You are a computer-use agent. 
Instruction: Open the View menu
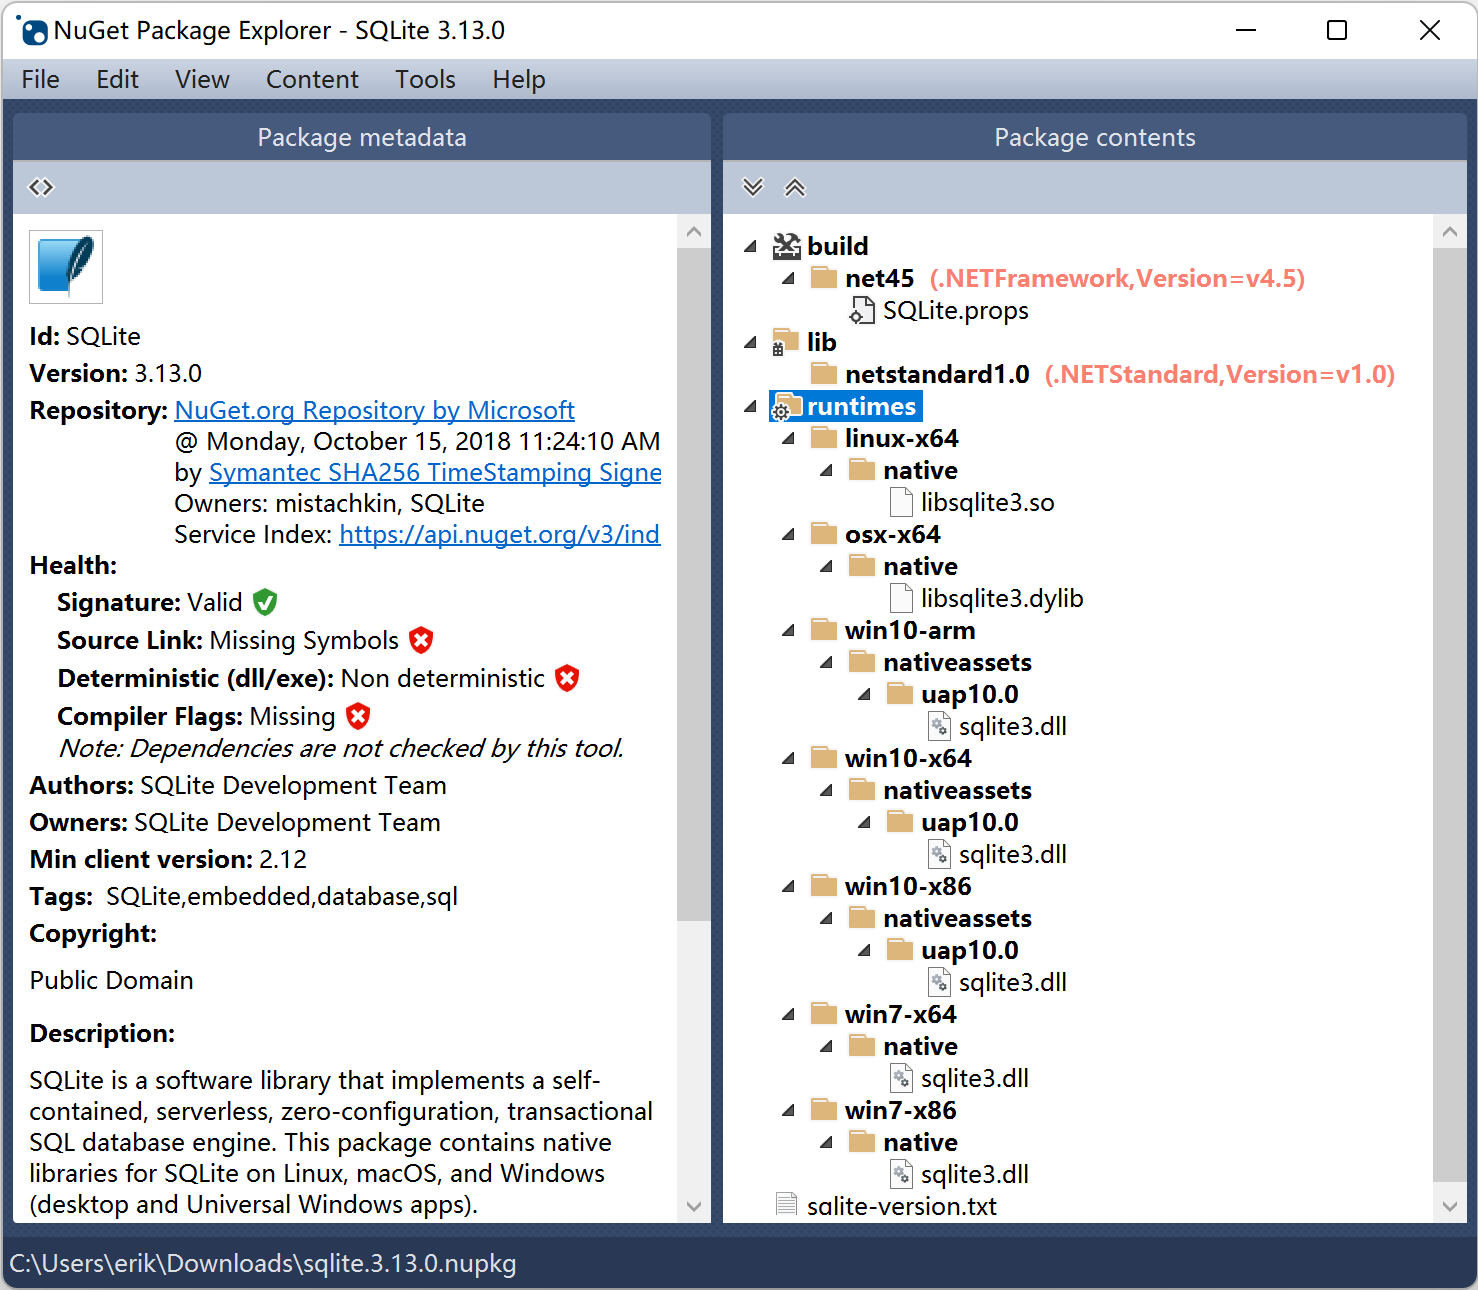[x=202, y=79]
